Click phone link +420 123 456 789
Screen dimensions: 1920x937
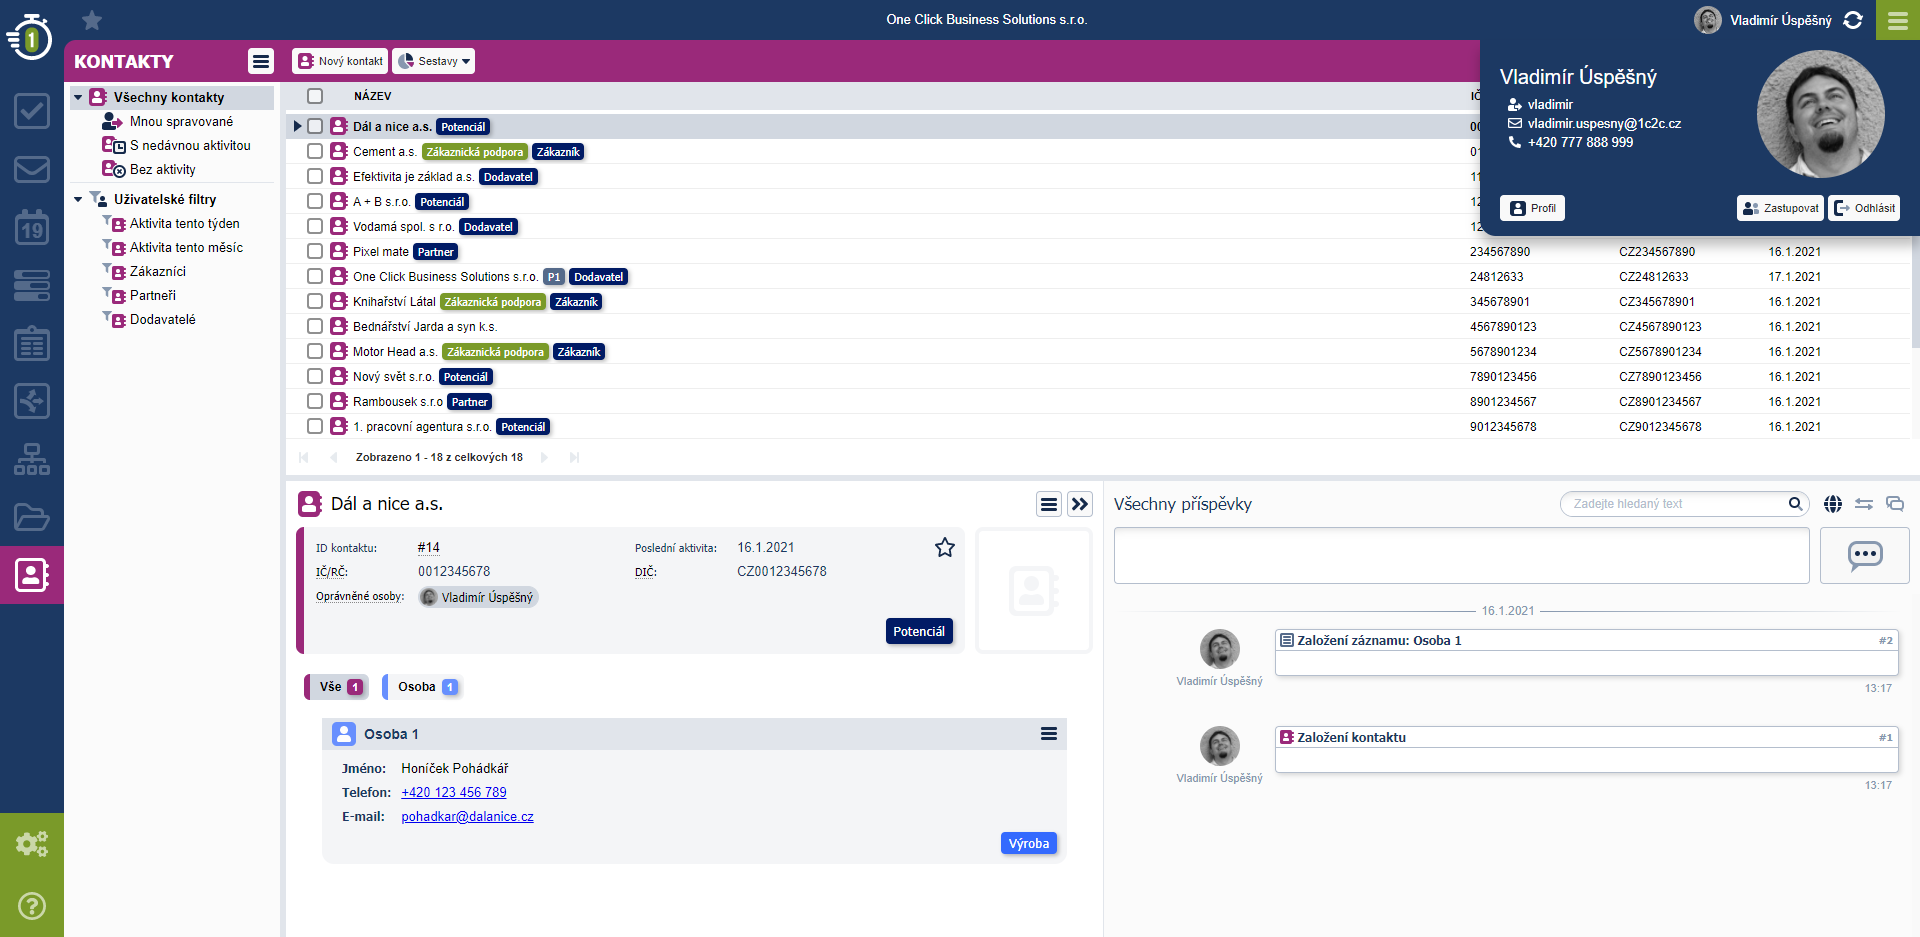[x=454, y=792]
